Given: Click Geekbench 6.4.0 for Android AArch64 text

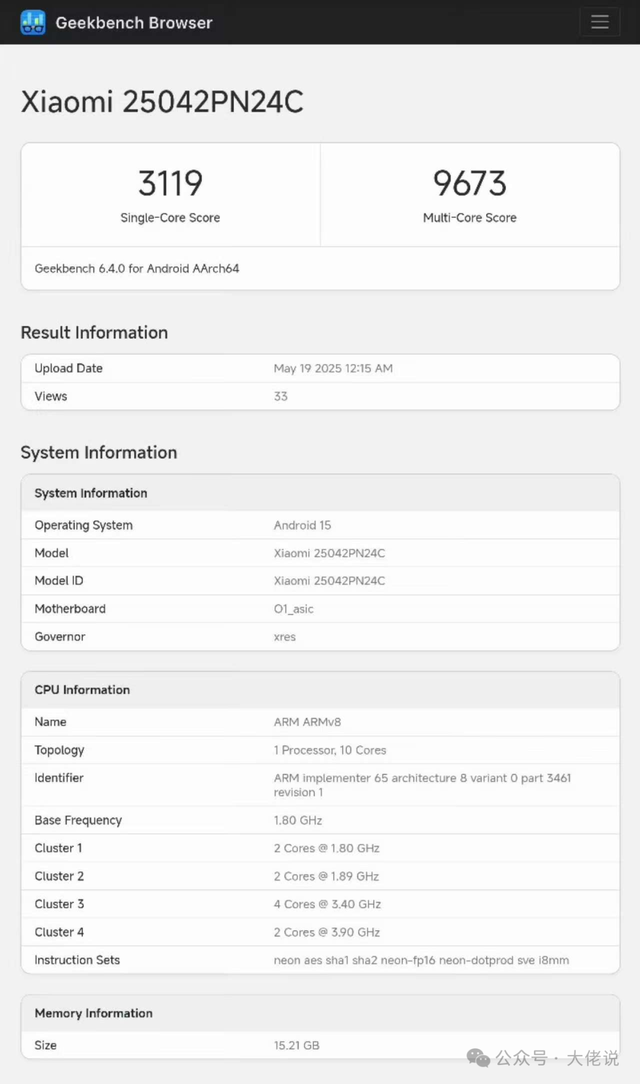Looking at the screenshot, I should pyautogui.click(x=137, y=269).
